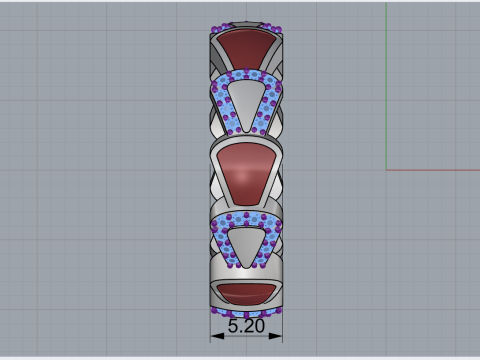Select the upper gray triangular plate
Screen dimensions: 480x360
[x=247, y=105]
